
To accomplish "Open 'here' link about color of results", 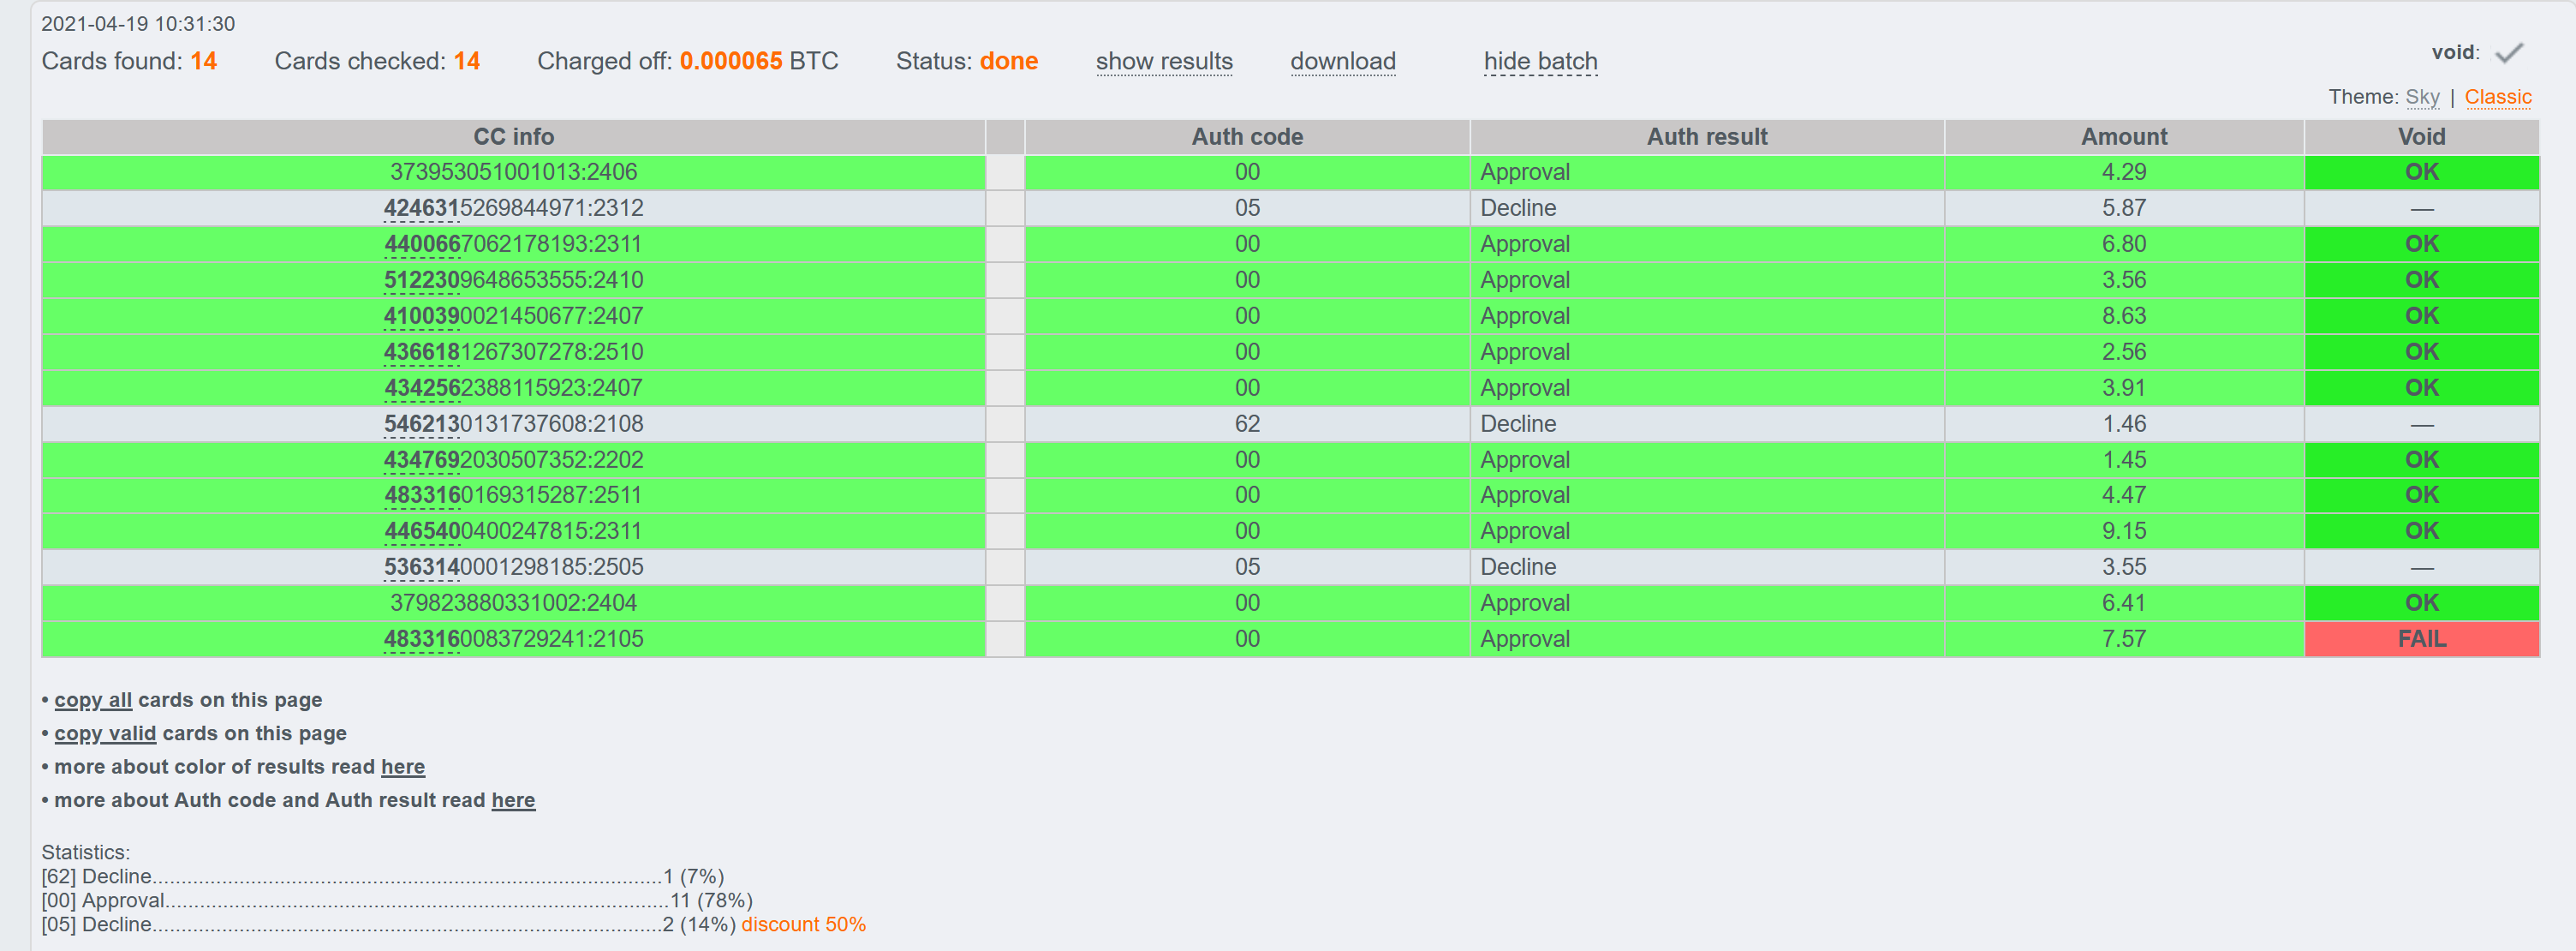I will [403, 766].
